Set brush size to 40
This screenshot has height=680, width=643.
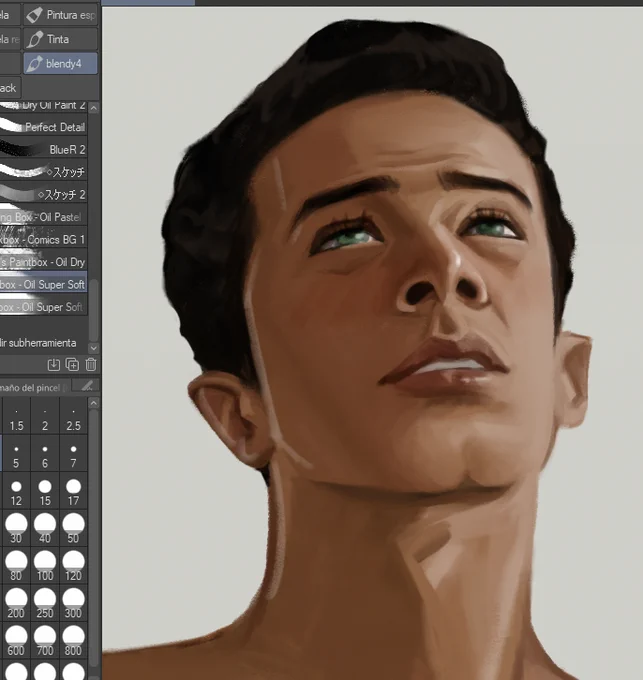pos(45,528)
